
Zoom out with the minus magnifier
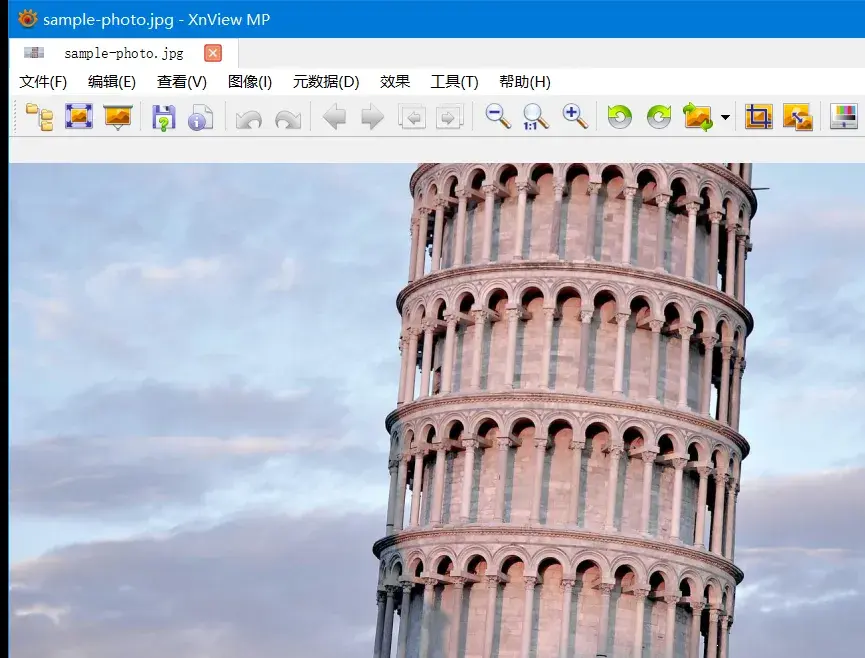498,117
